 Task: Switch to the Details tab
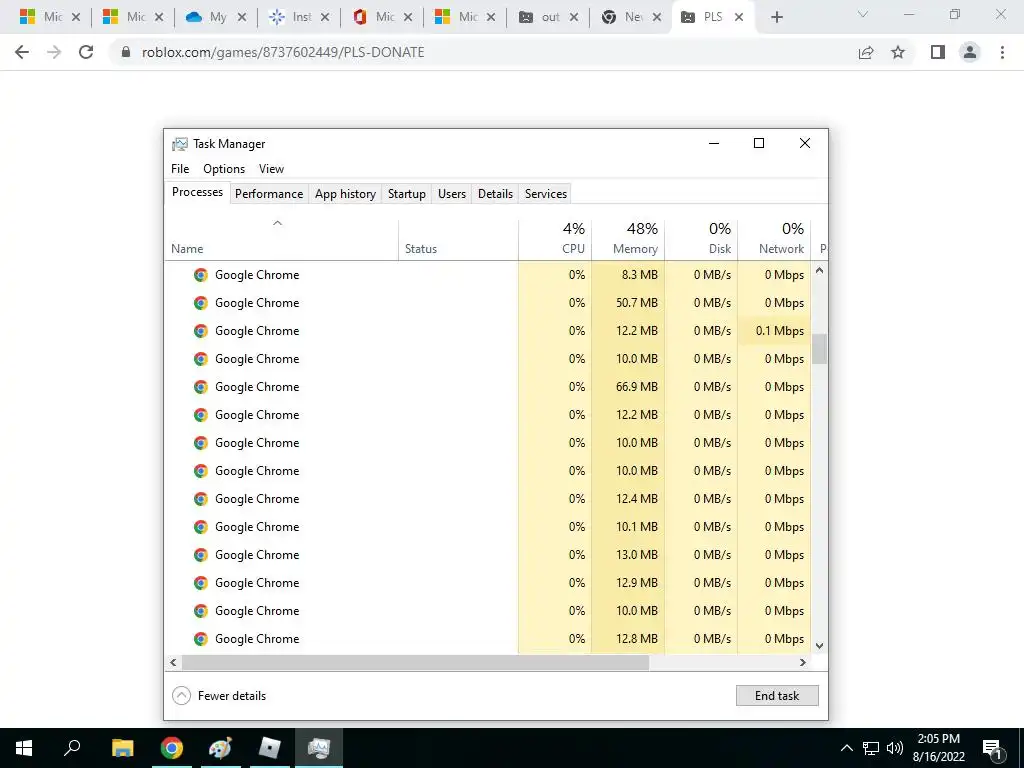495,194
